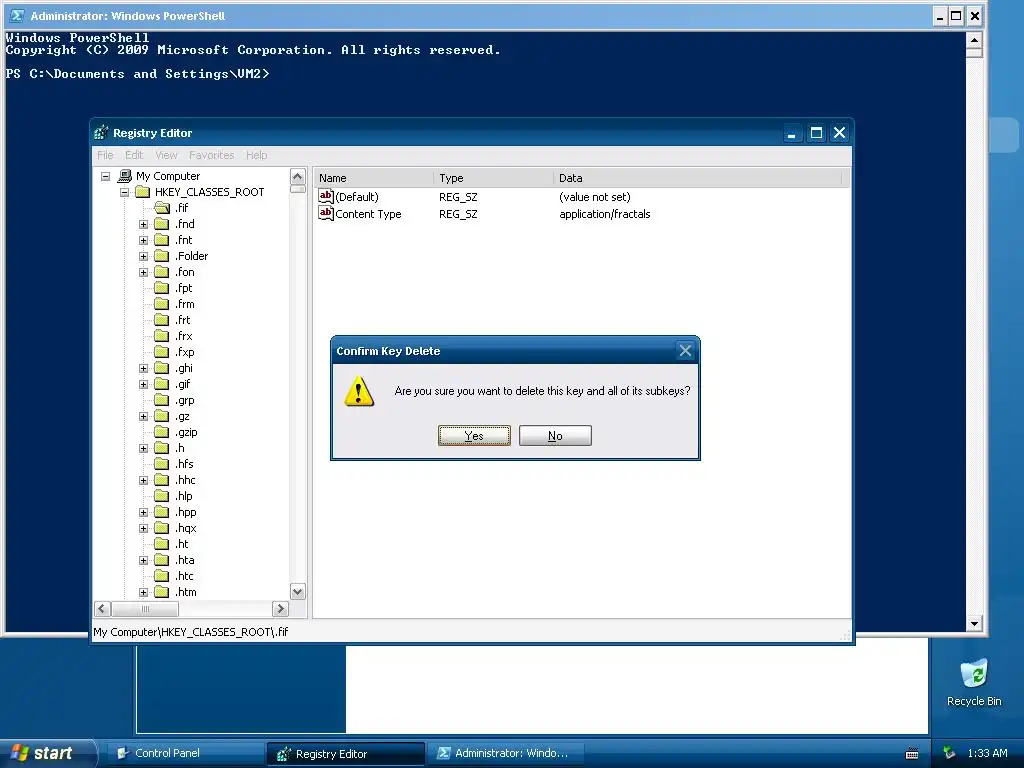This screenshot has height=768, width=1024.
Task: Click the .grp folder icon
Action: click(x=161, y=400)
